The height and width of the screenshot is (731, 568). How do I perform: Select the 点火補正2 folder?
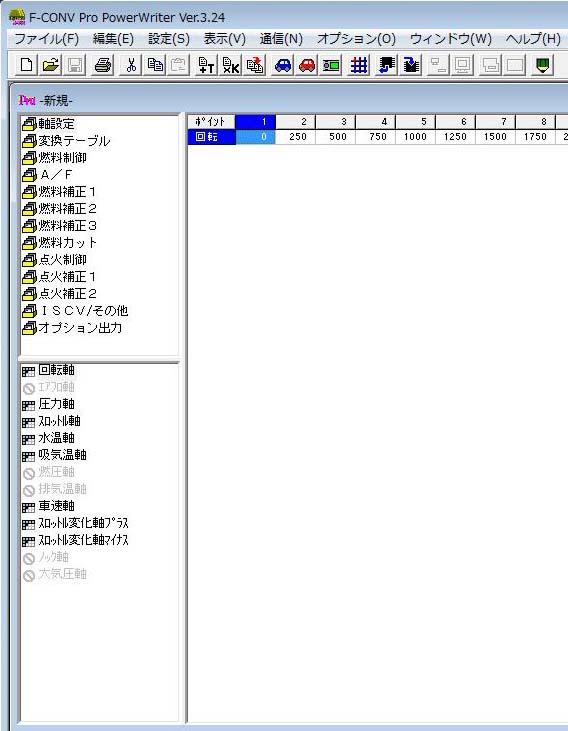60,294
